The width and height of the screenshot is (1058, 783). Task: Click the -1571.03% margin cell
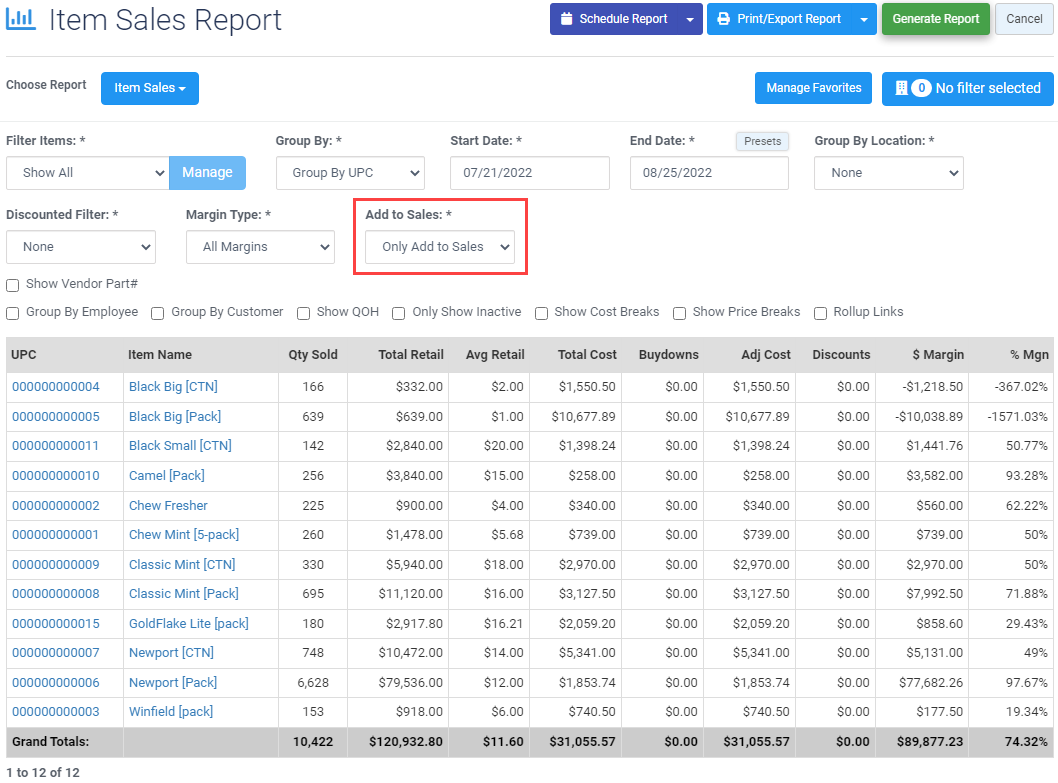(x=1018, y=416)
